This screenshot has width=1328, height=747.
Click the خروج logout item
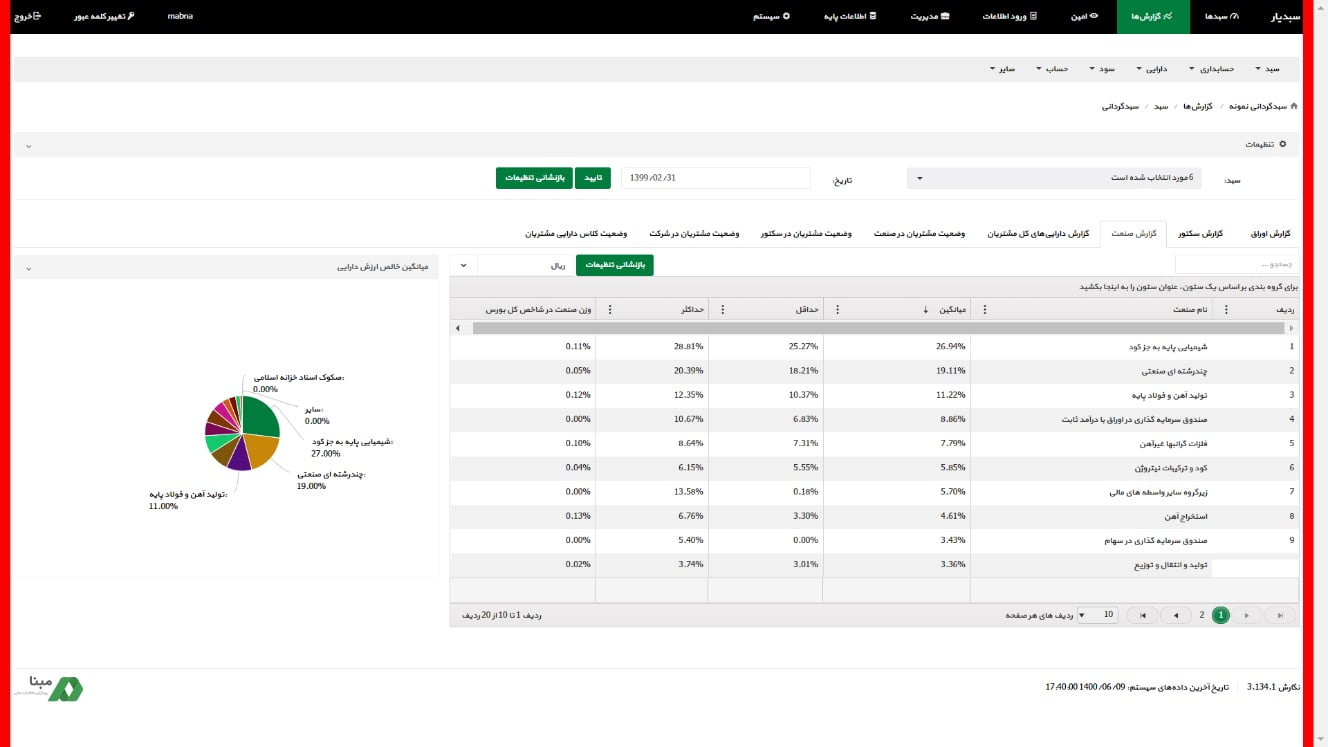tap(28, 16)
